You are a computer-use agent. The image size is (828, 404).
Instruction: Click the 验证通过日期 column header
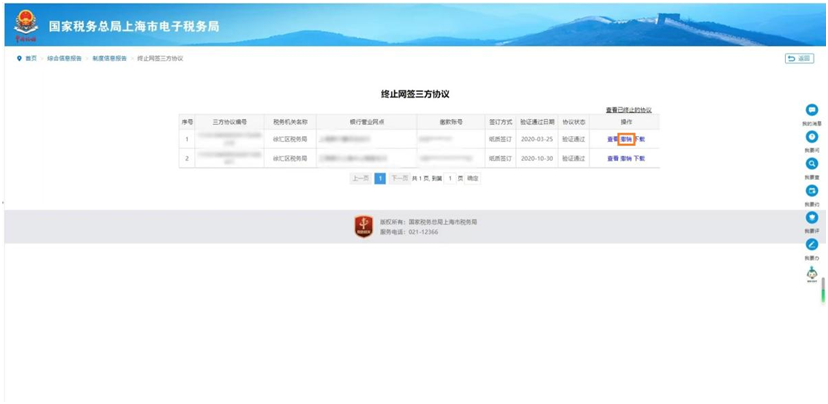(x=537, y=121)
